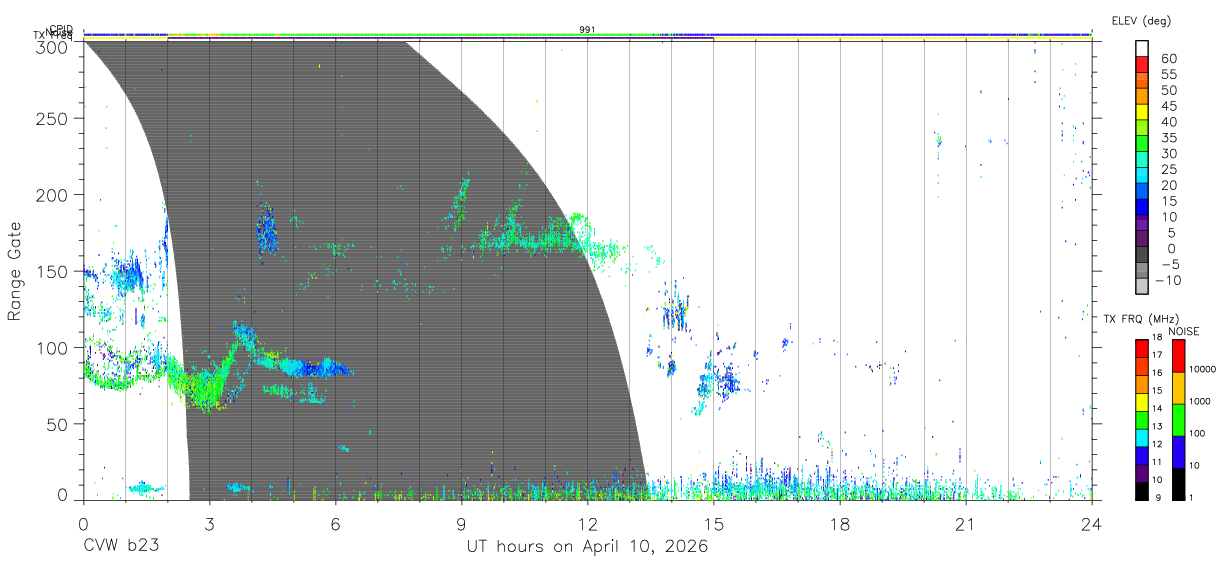The height and width of the screenshot is (567, 1228).
Task: Click the '12' tick label on the UT hours axis
Action: (x=587, y=524)
